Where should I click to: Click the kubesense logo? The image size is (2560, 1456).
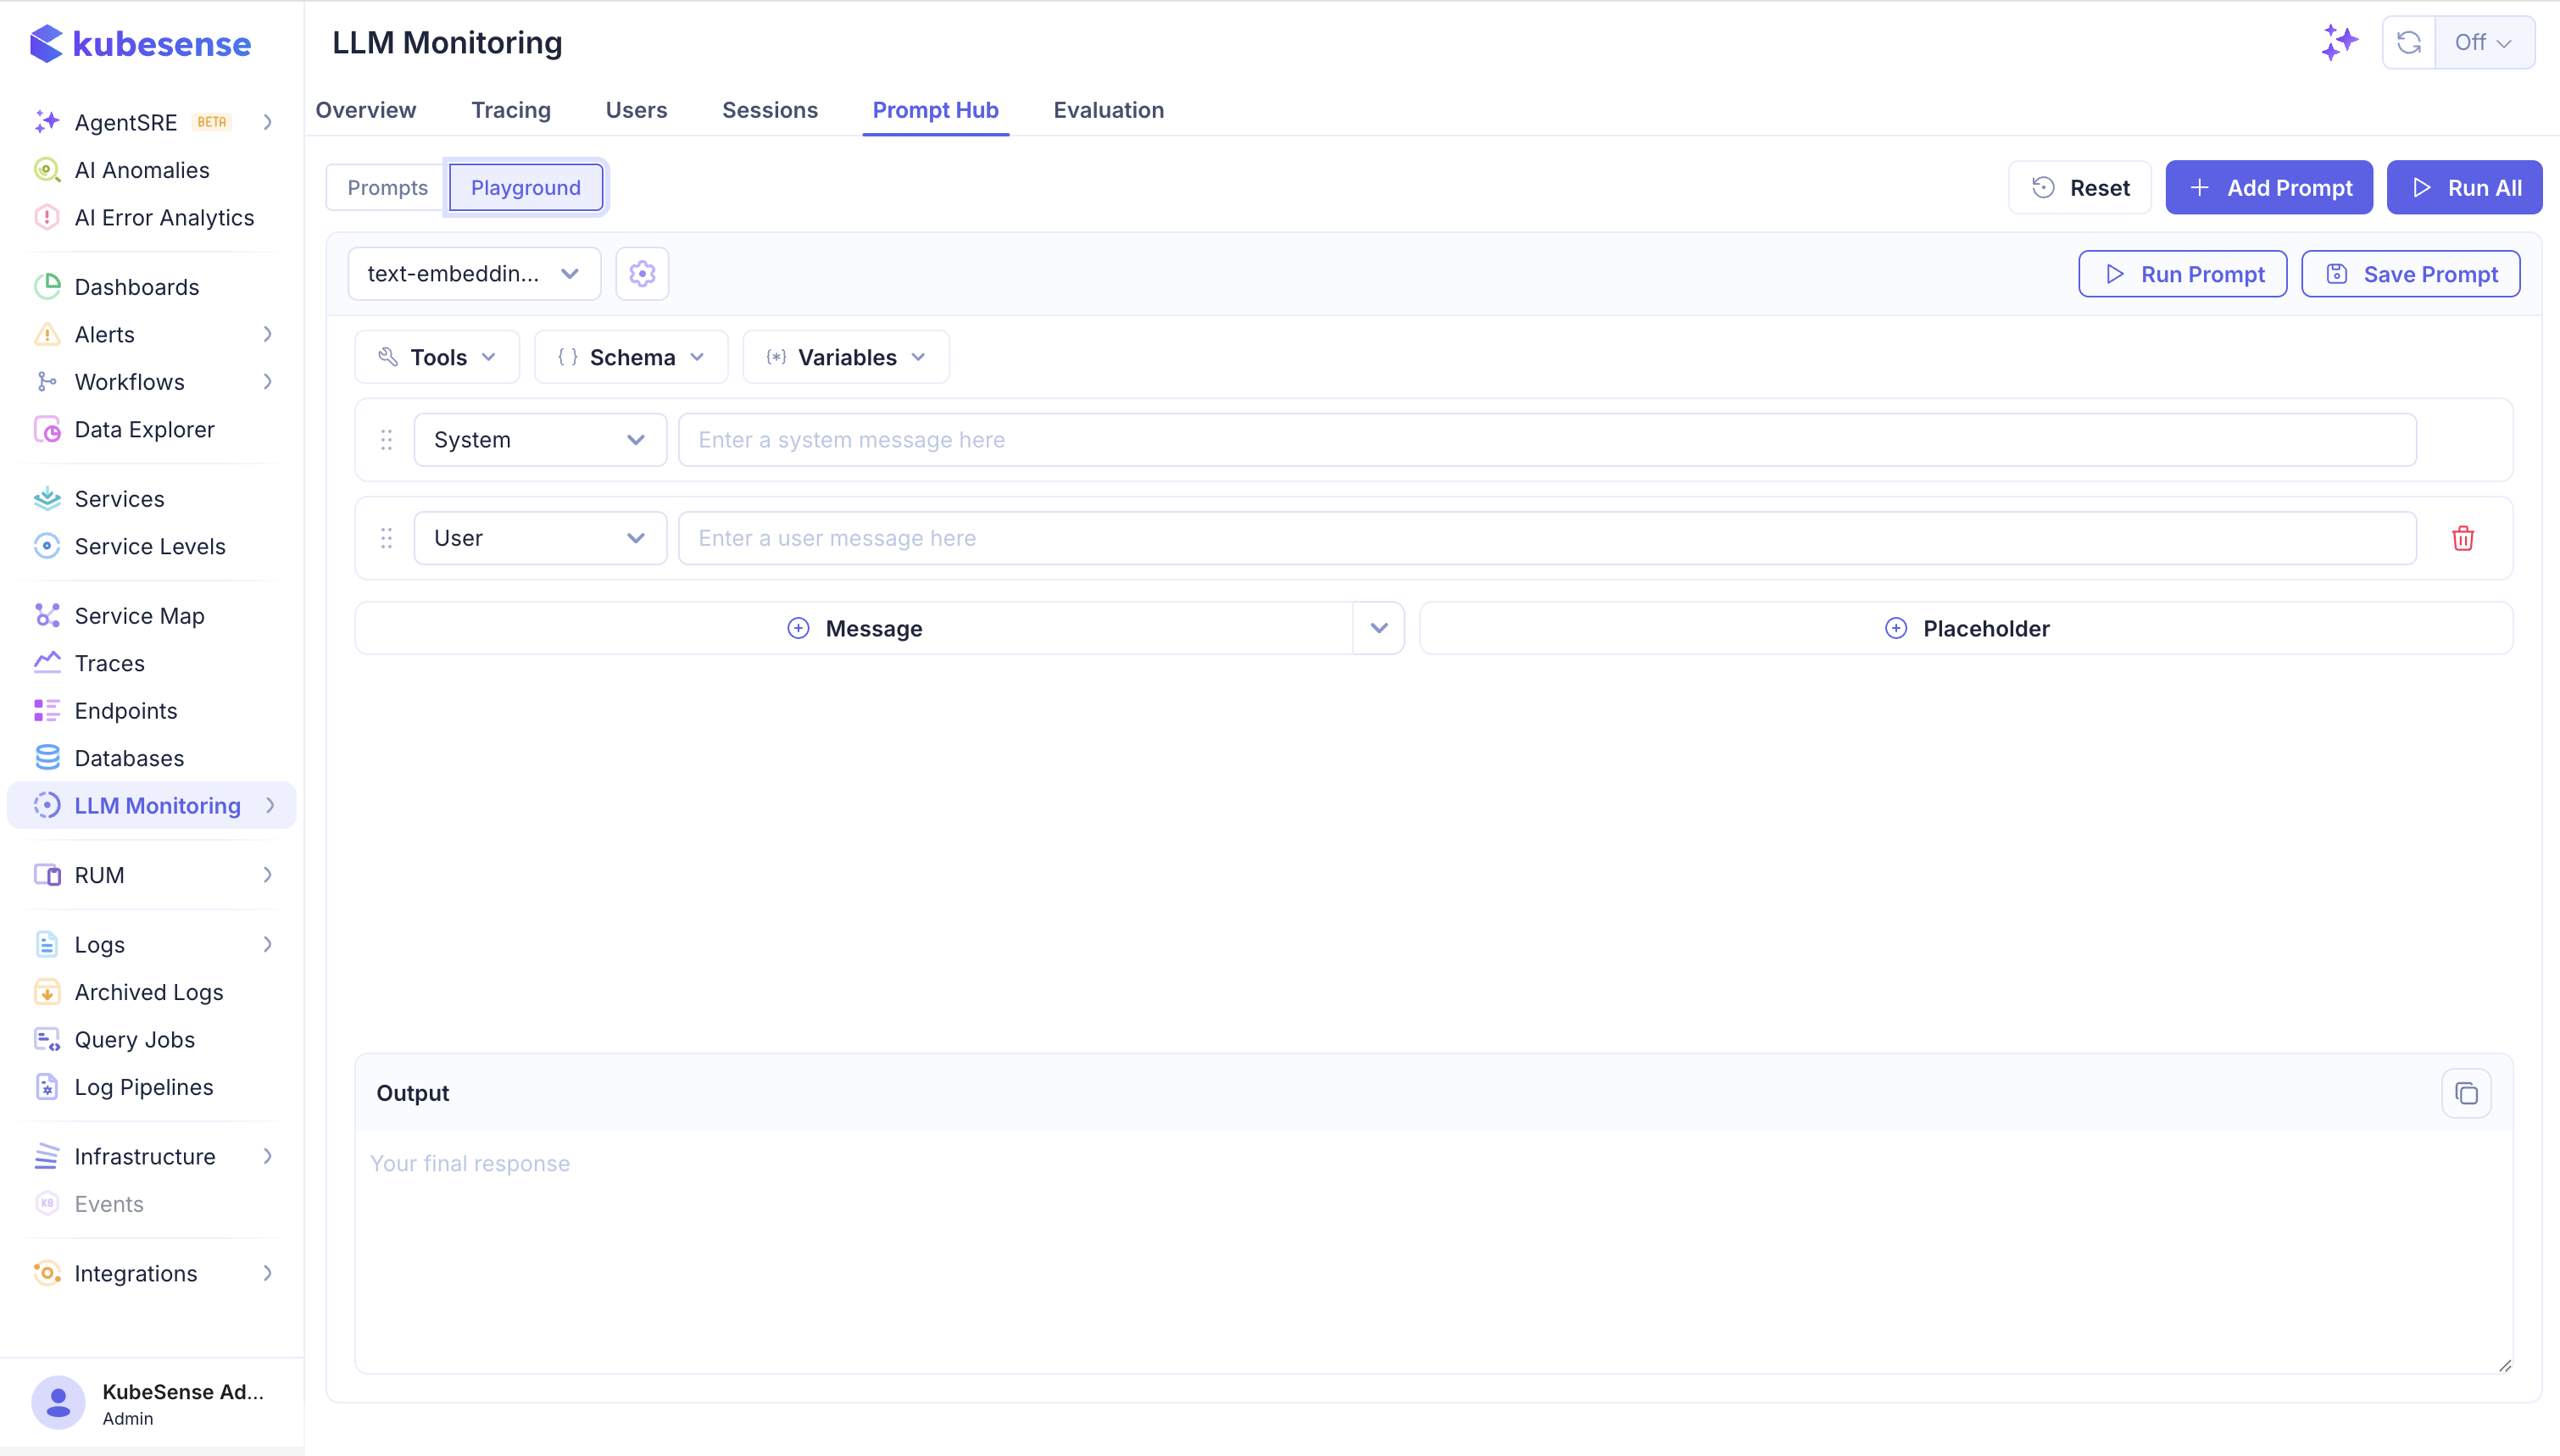click(x=140, y=43)
